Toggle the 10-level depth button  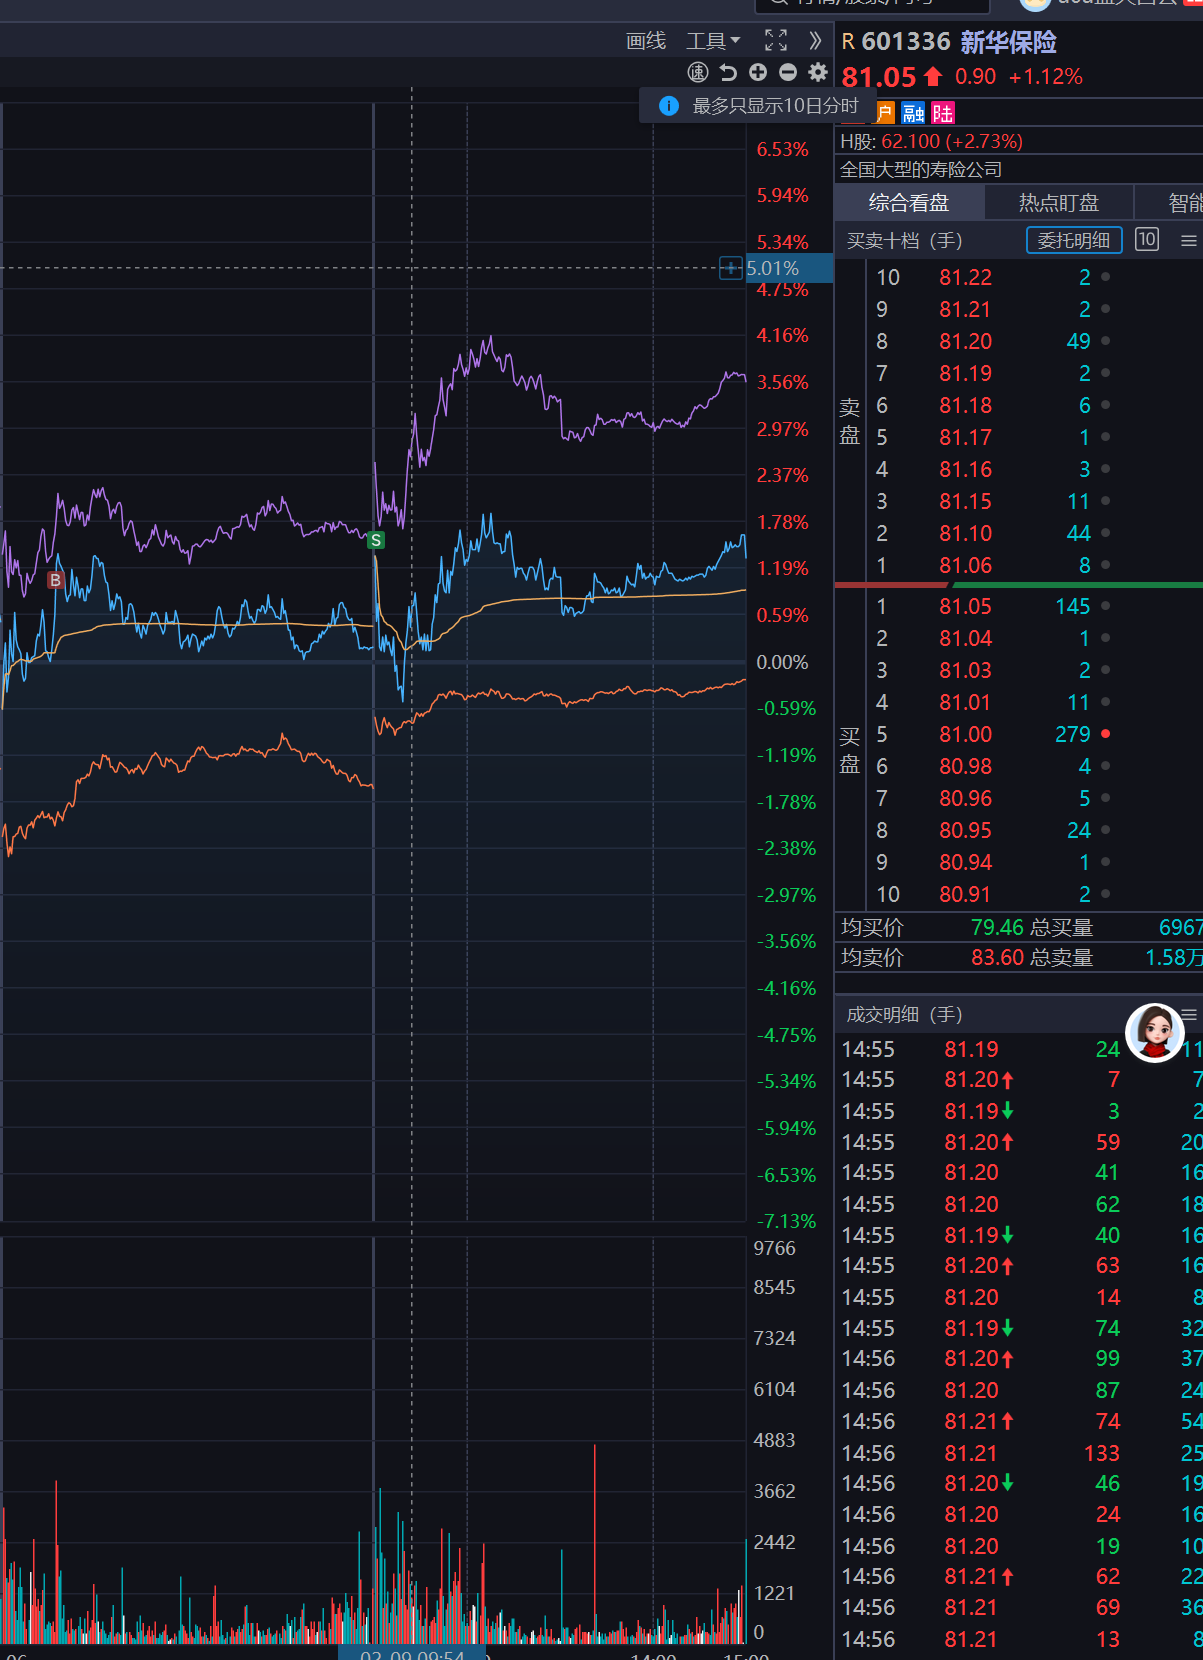click(x=1147, y=240)
